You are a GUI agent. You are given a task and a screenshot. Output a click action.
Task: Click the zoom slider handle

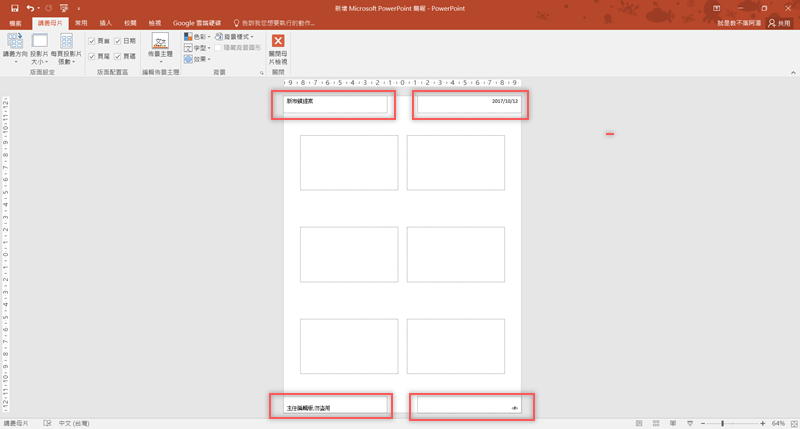pos(722,423)
